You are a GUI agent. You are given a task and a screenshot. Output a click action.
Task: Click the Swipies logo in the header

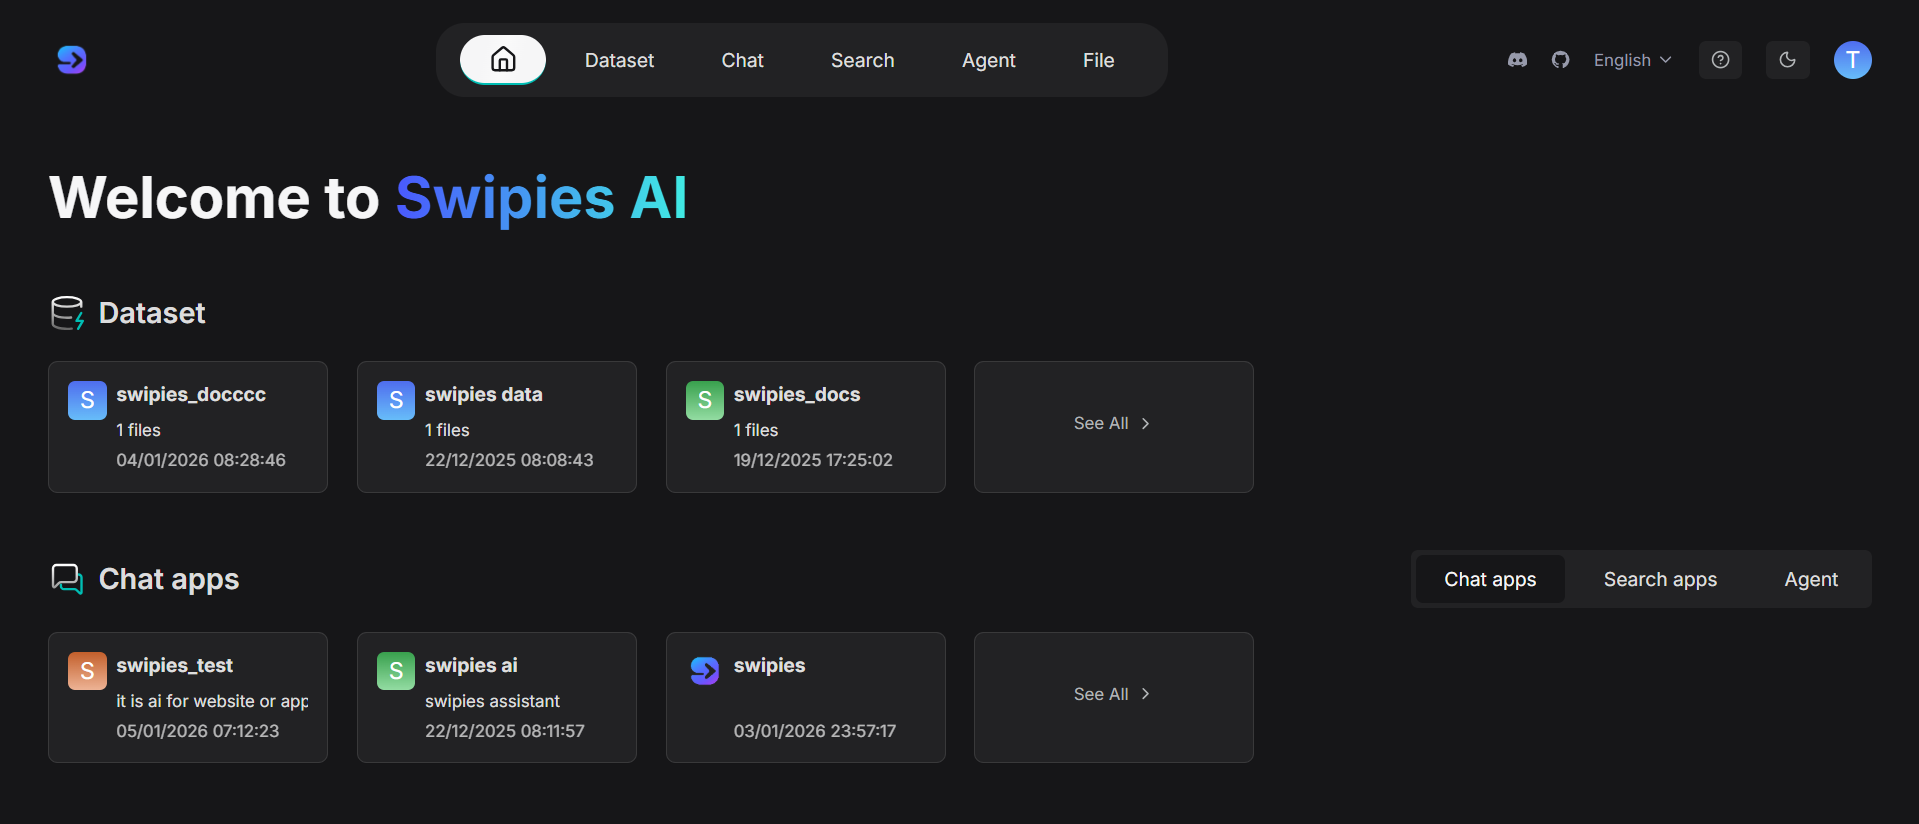72,60
